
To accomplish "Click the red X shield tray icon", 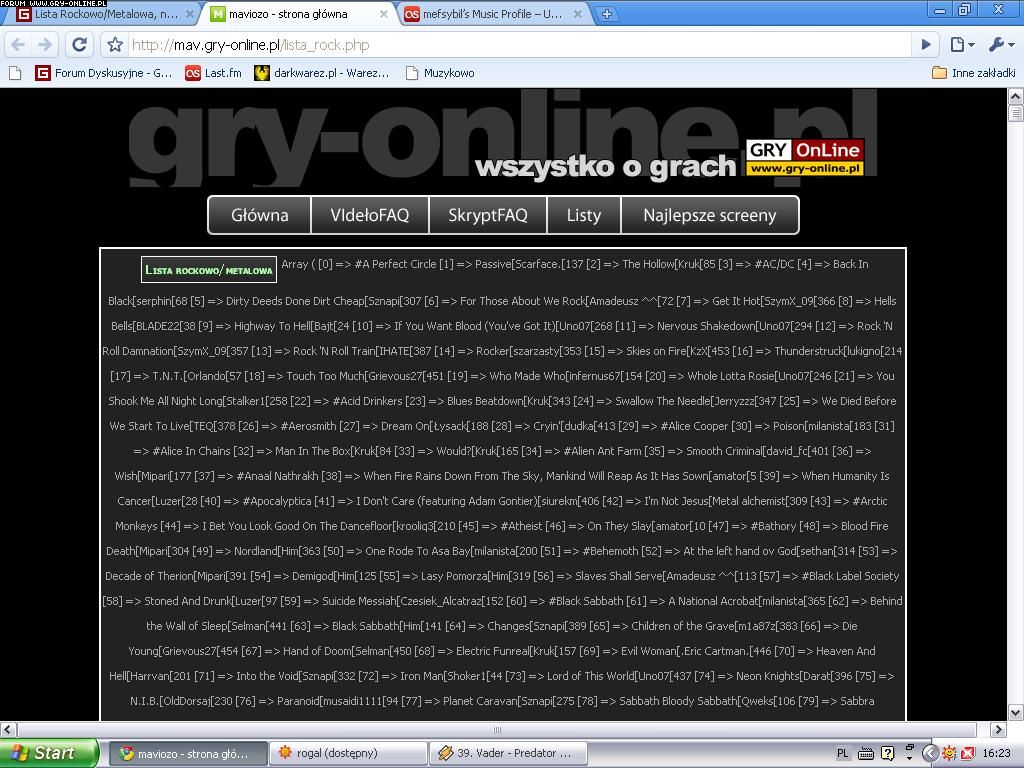I will pyautogui.click(x=967, y=754).
